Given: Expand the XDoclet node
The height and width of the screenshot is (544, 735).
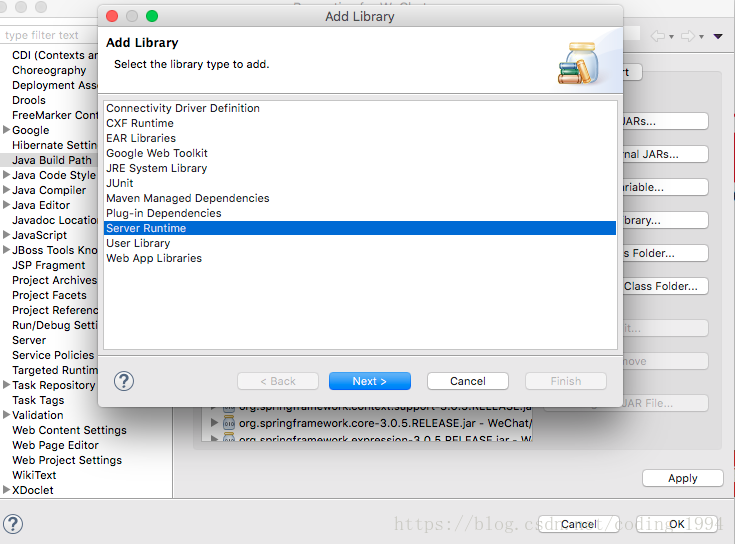Looking at the screenshot, I should 6,490.
